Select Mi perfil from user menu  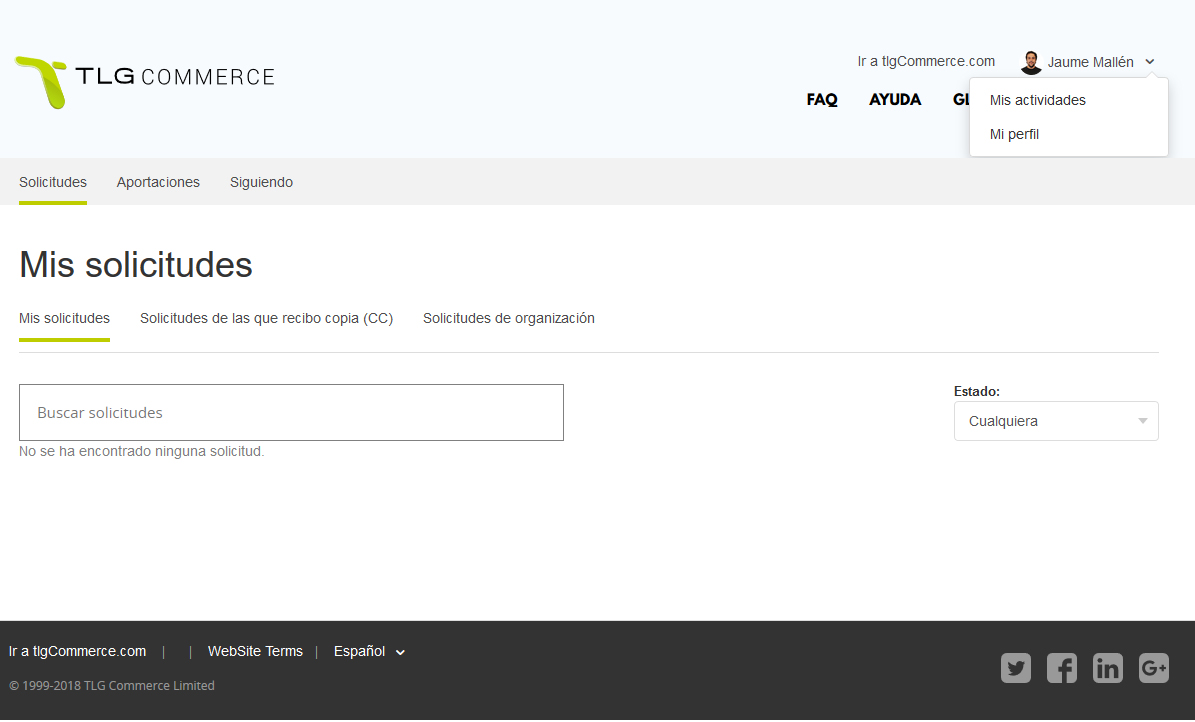[x=1014, y=134]
